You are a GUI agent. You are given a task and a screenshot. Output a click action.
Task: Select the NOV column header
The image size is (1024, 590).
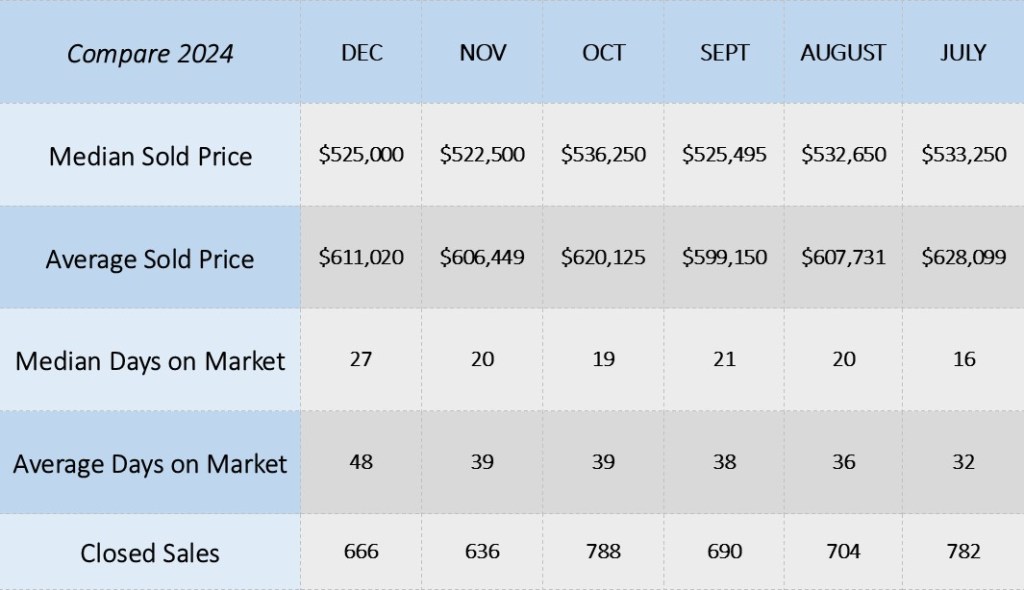(x=482, y=52)
